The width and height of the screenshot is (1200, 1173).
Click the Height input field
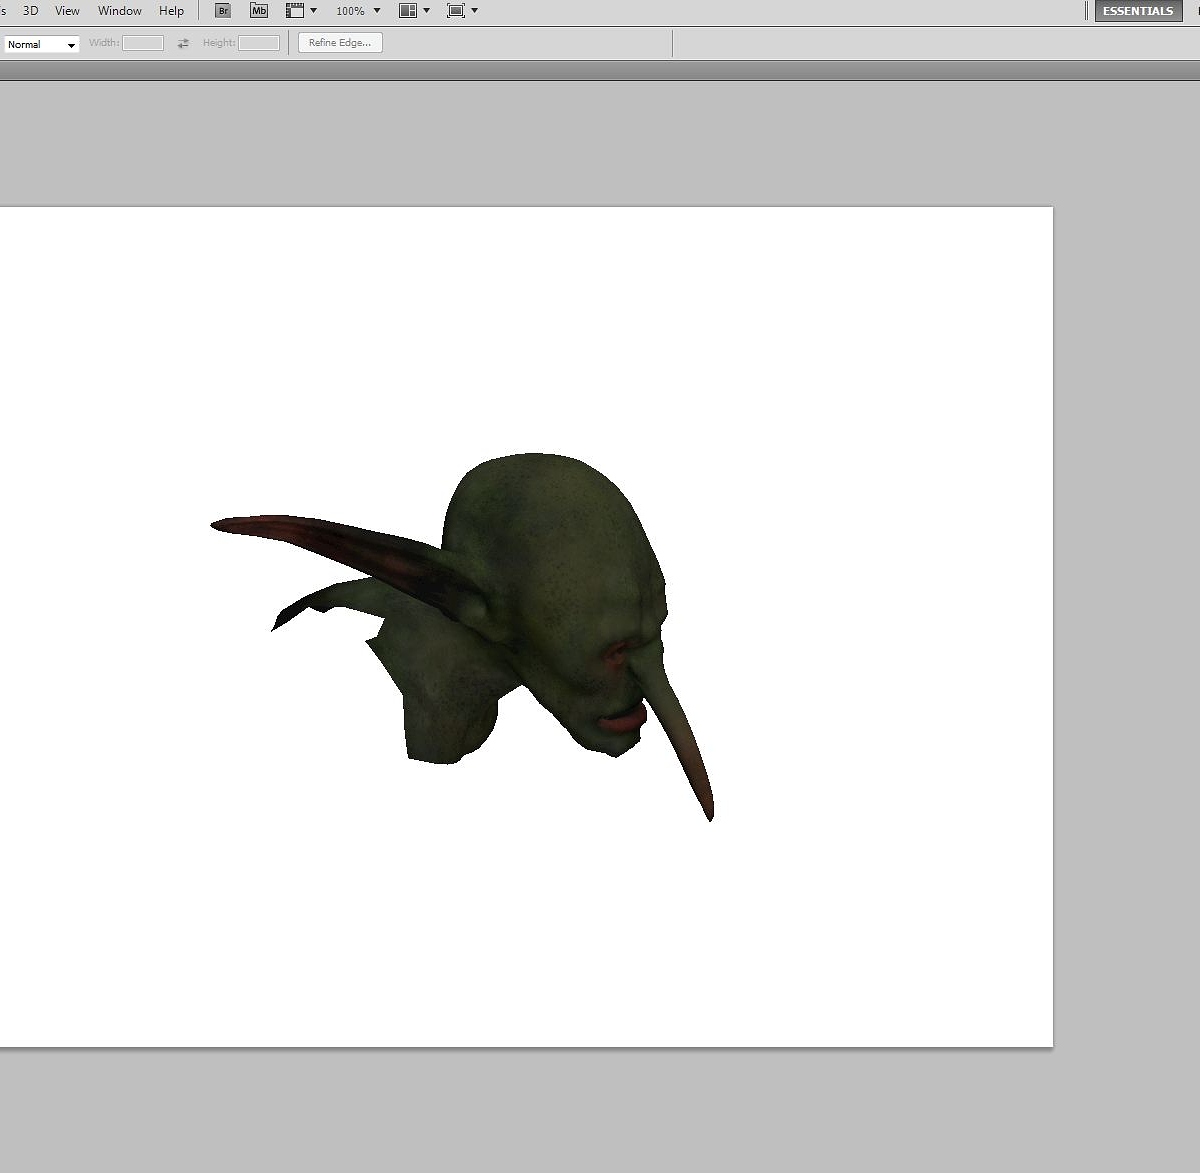[259, 43]
